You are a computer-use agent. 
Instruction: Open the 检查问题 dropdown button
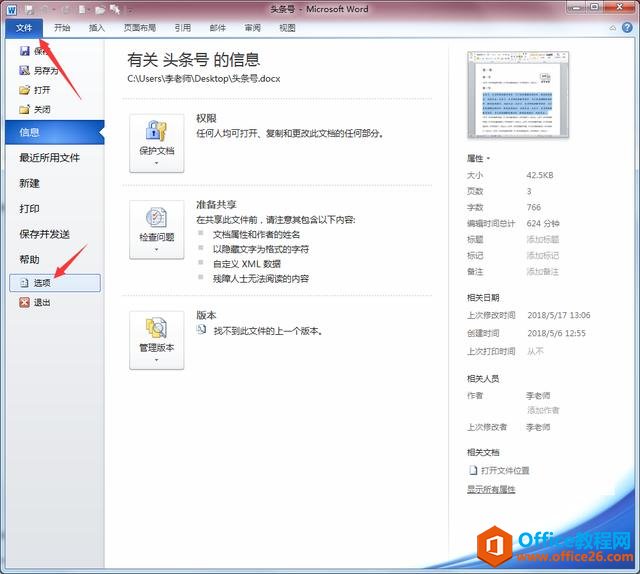click(x=157, y=230)
